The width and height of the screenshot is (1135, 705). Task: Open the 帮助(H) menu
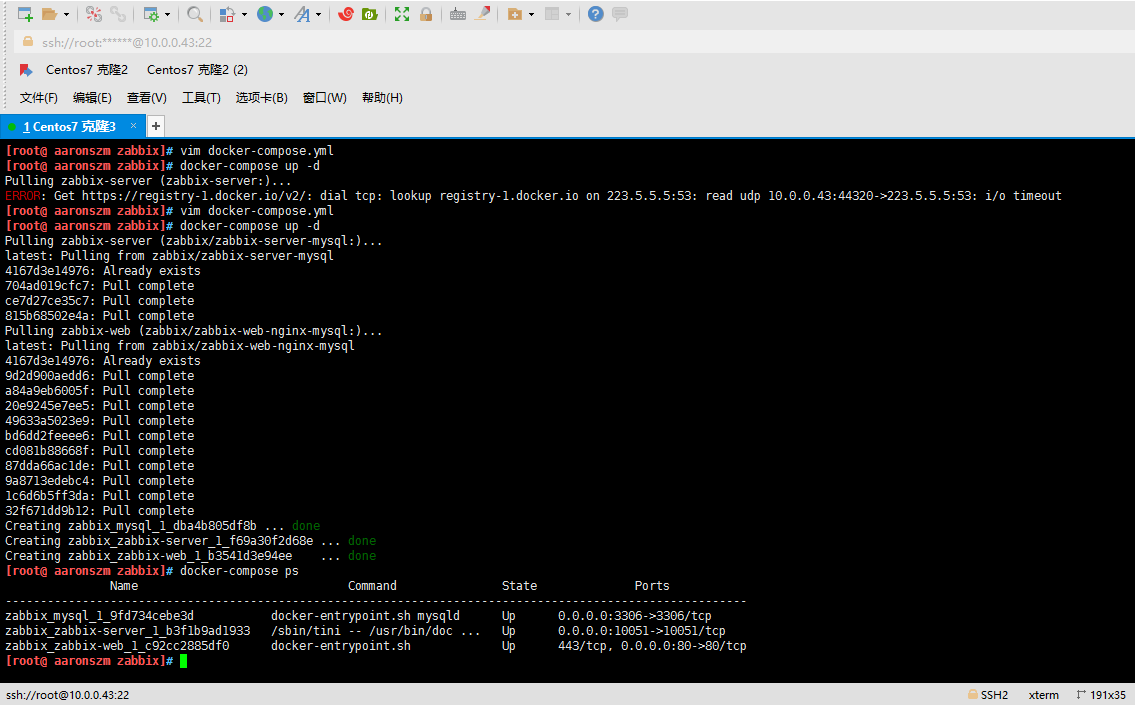tap(381, 98)
